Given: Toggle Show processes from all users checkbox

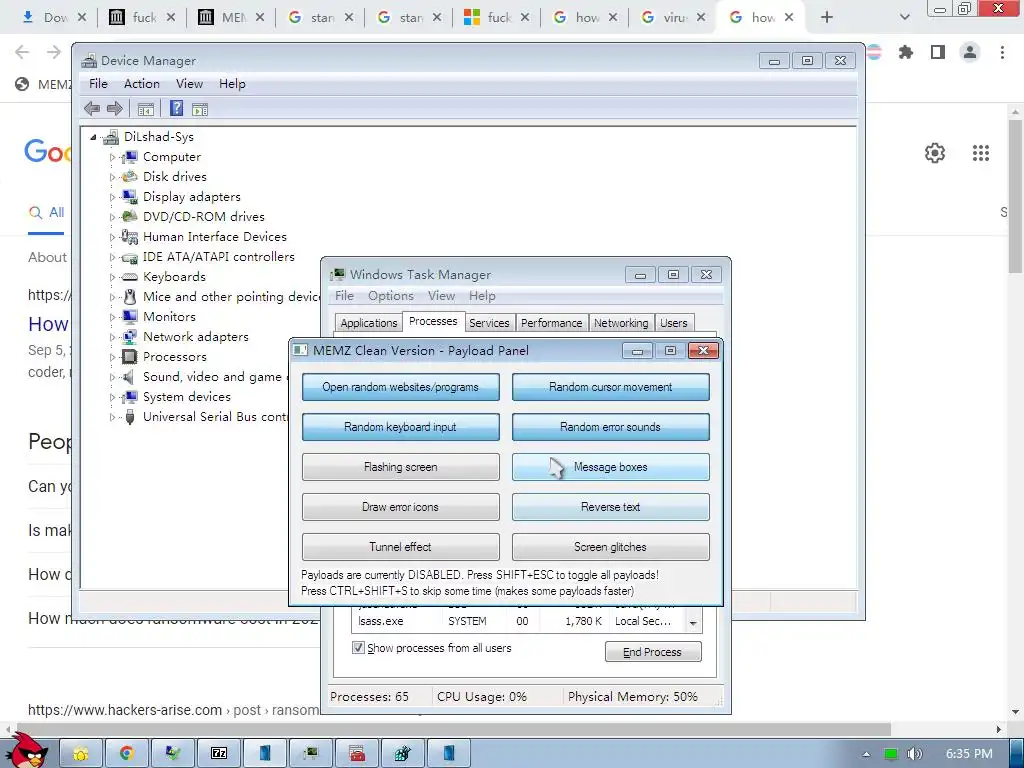Looking at the screenshot, I should (358, 647).
